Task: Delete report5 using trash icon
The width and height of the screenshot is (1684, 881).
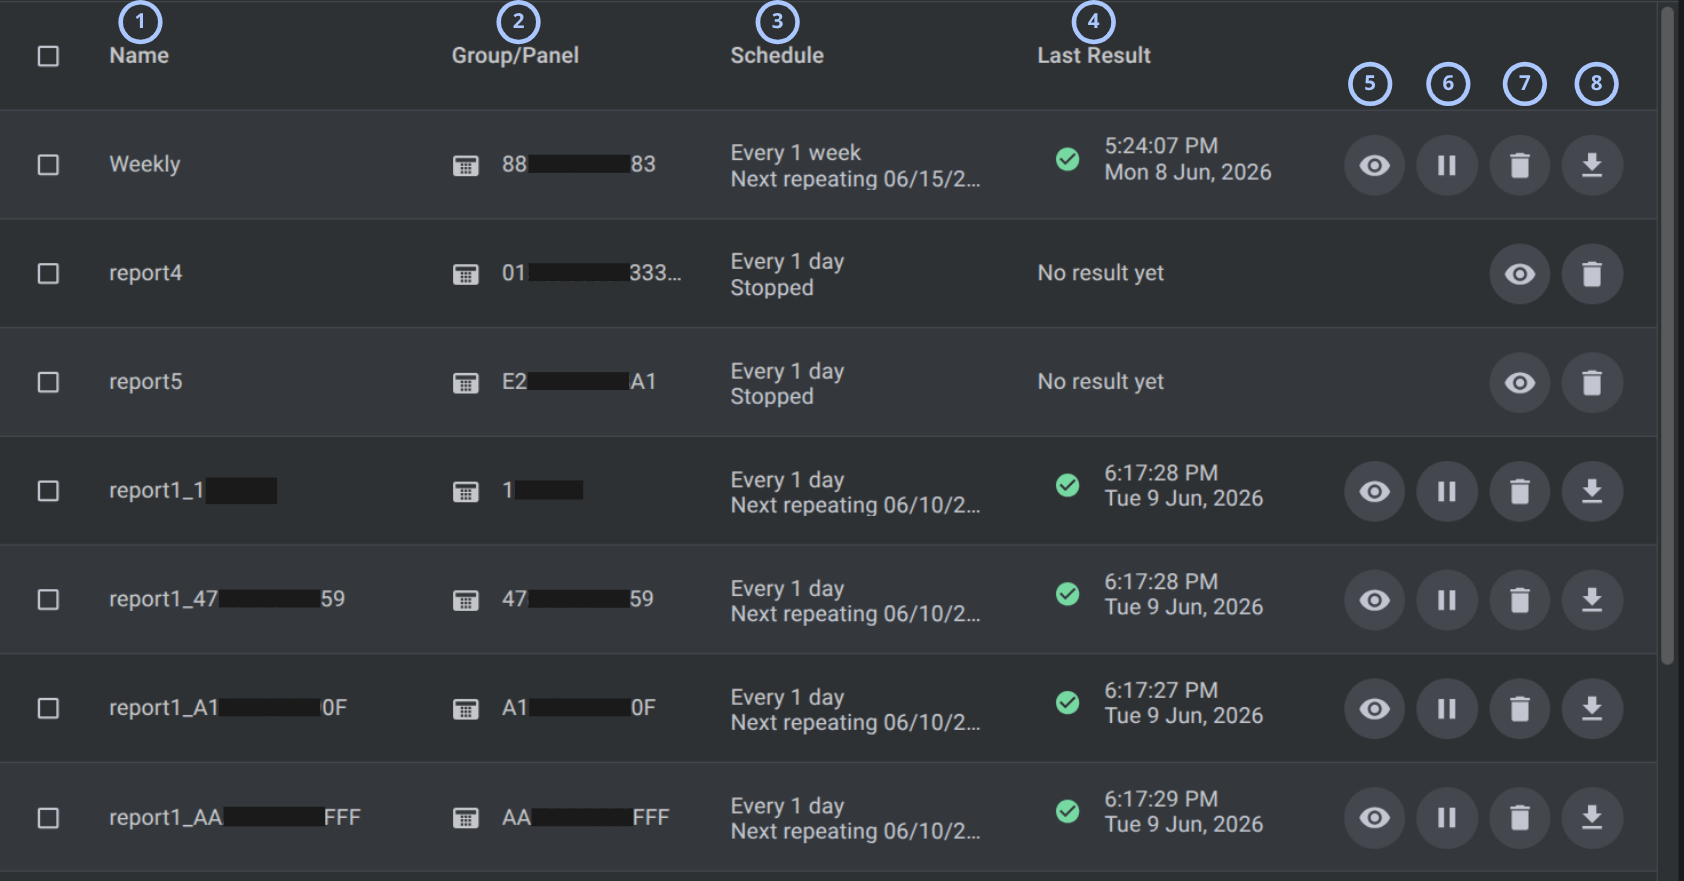Action: point(1592,382)
